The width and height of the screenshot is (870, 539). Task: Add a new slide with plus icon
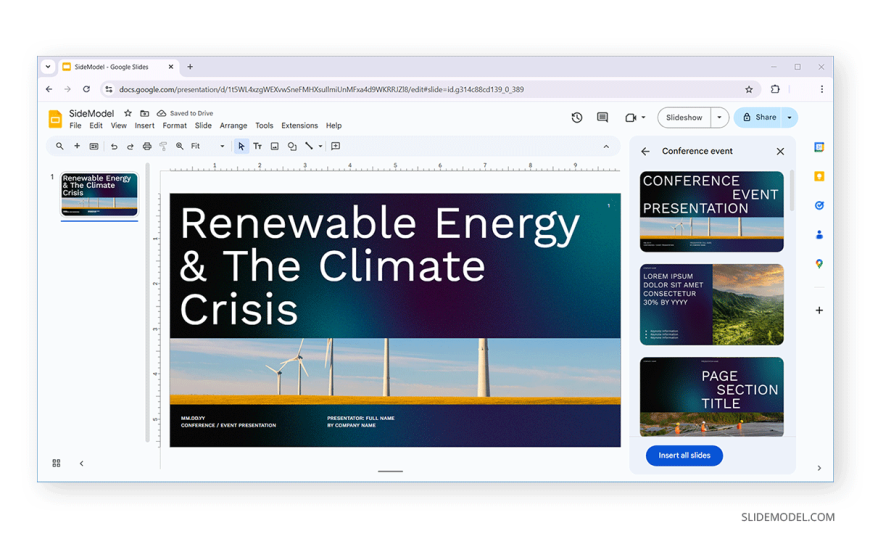pyautogui.click(x=77, y=147)
